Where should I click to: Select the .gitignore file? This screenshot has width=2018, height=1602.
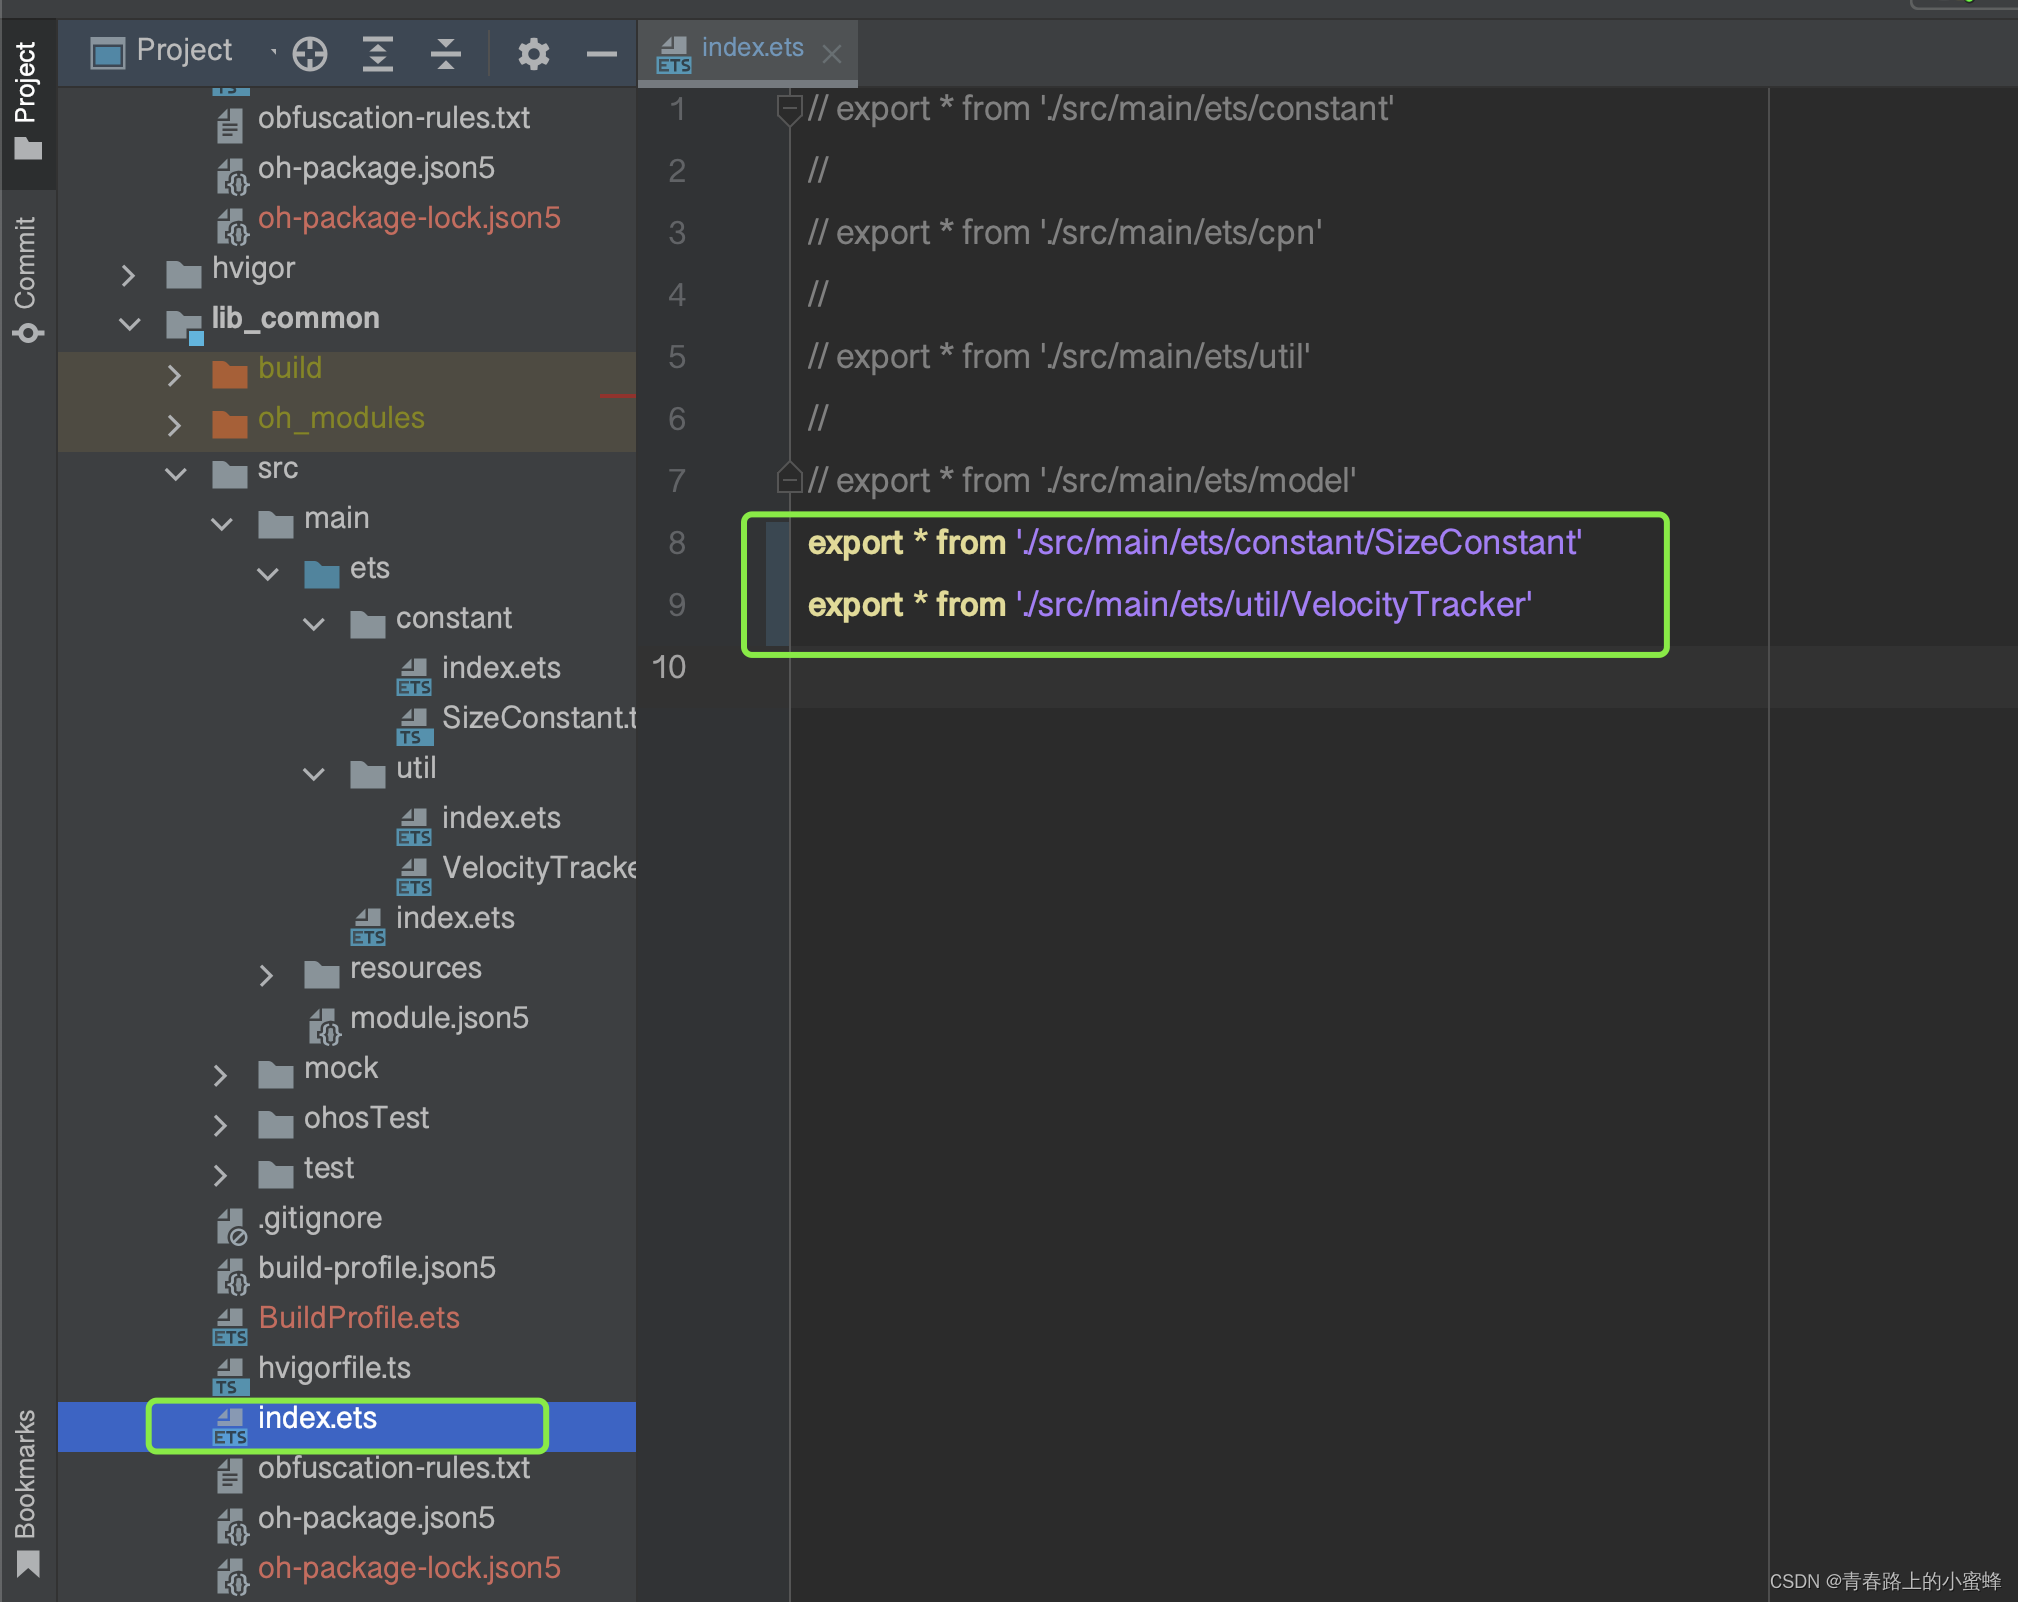tap(320, 1218)
